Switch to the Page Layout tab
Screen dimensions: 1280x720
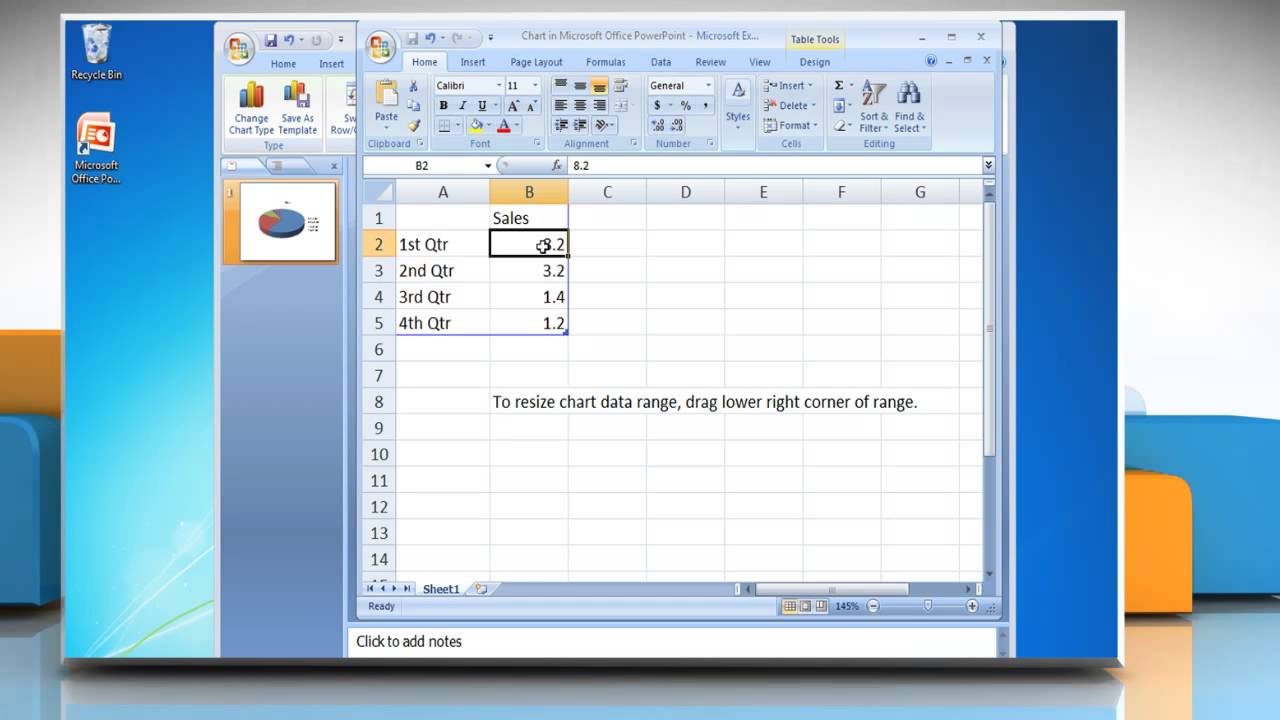[536, 62]
